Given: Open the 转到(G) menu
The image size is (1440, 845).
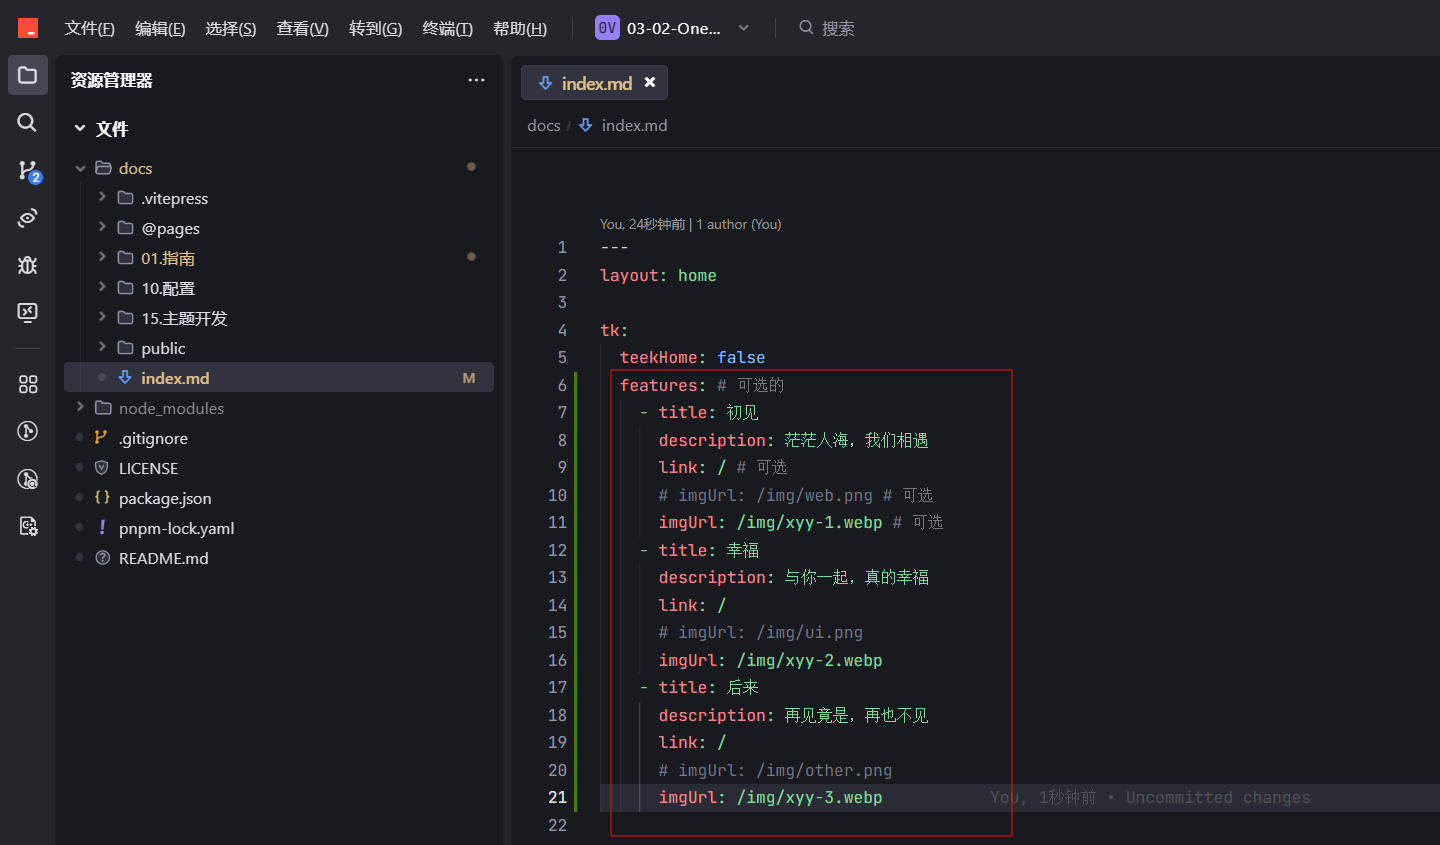Looking at the screenshot, I should tap(375, 28).
